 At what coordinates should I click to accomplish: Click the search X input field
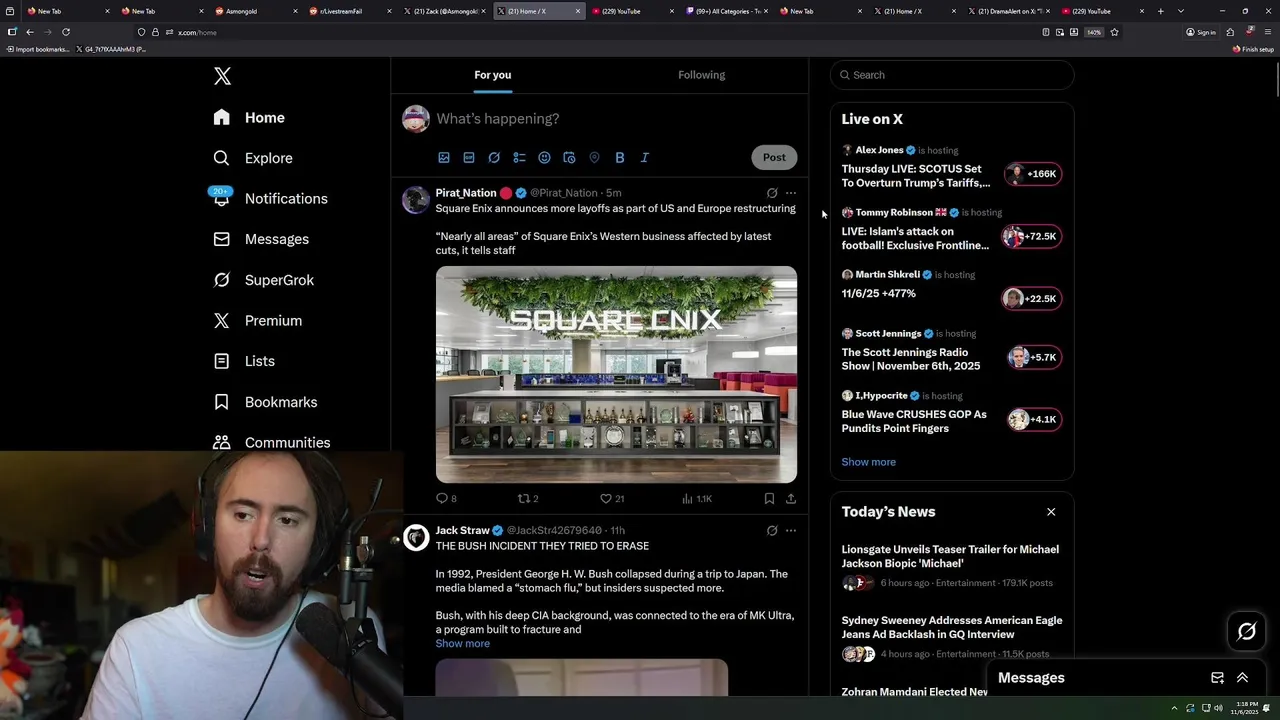952,75
